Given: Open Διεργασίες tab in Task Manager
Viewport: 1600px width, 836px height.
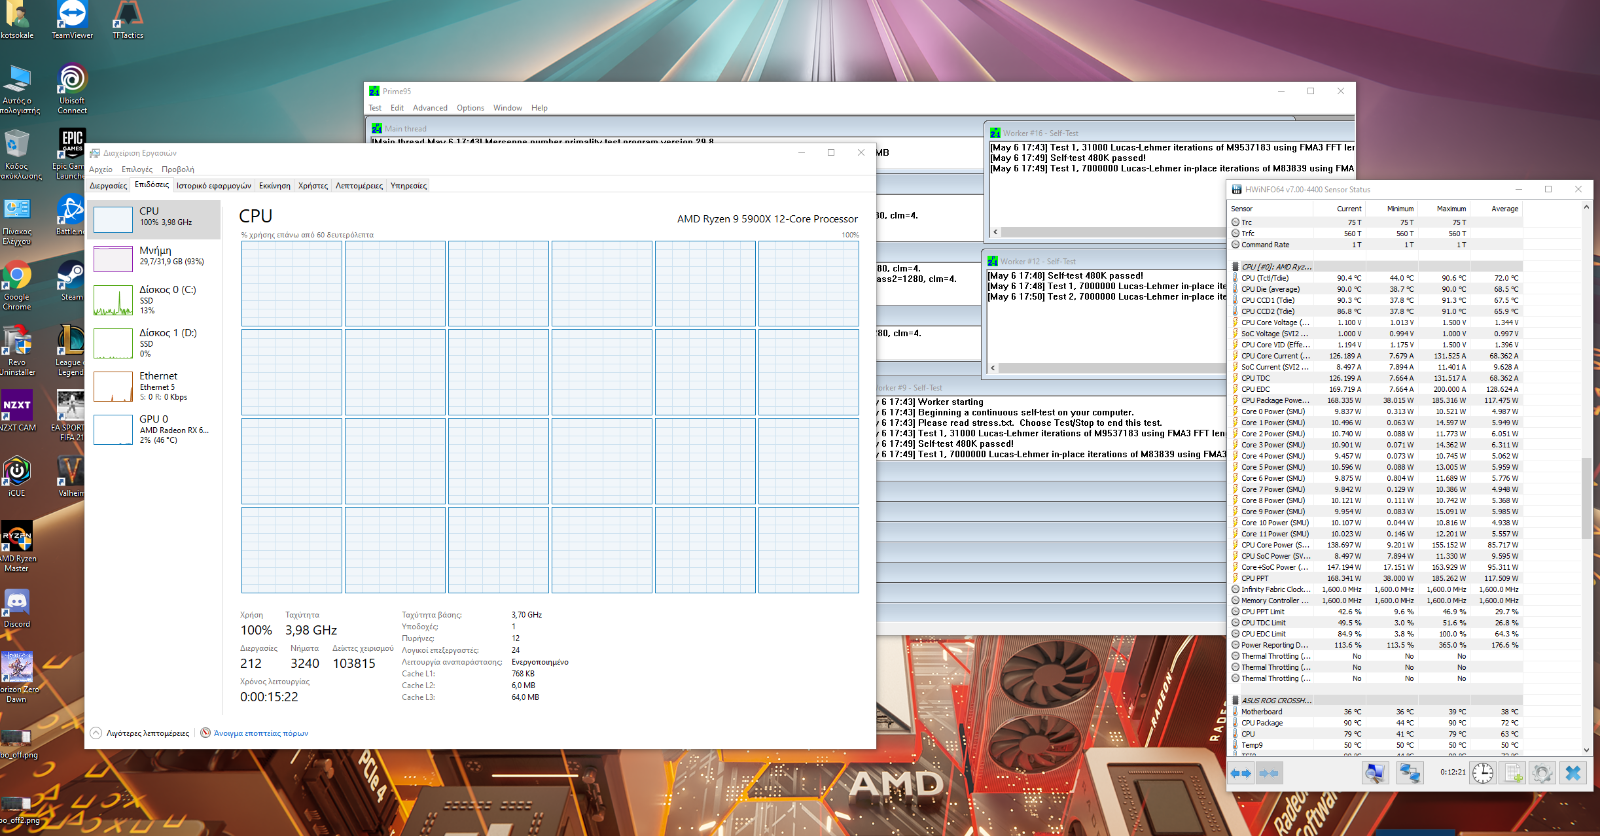Looking at the screenshot, I should [108, 185].
